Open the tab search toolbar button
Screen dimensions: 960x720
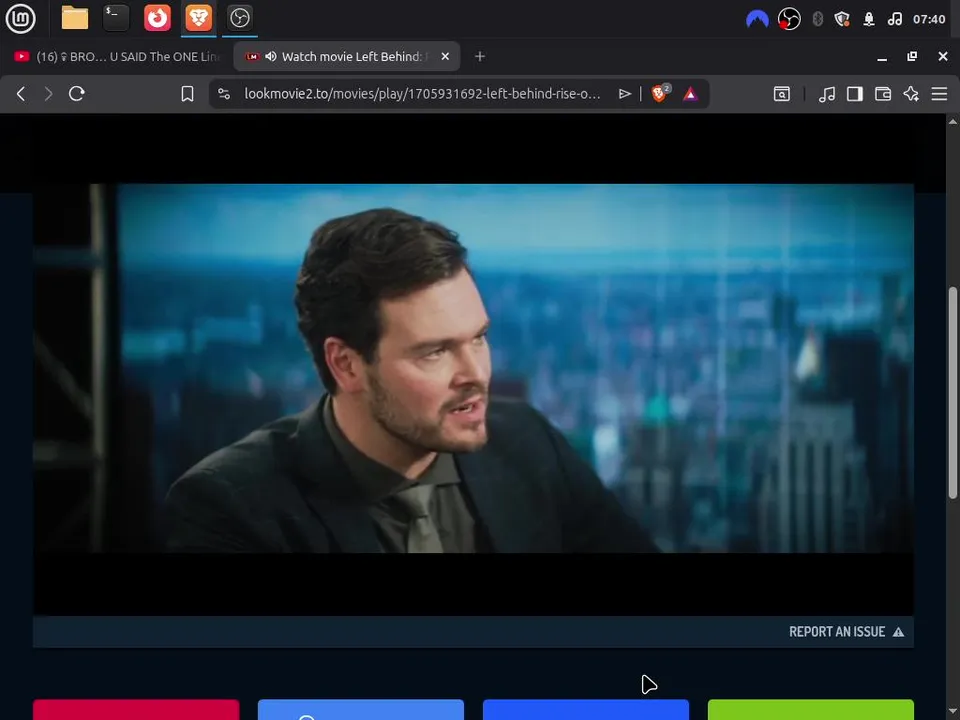pos(782,94)
